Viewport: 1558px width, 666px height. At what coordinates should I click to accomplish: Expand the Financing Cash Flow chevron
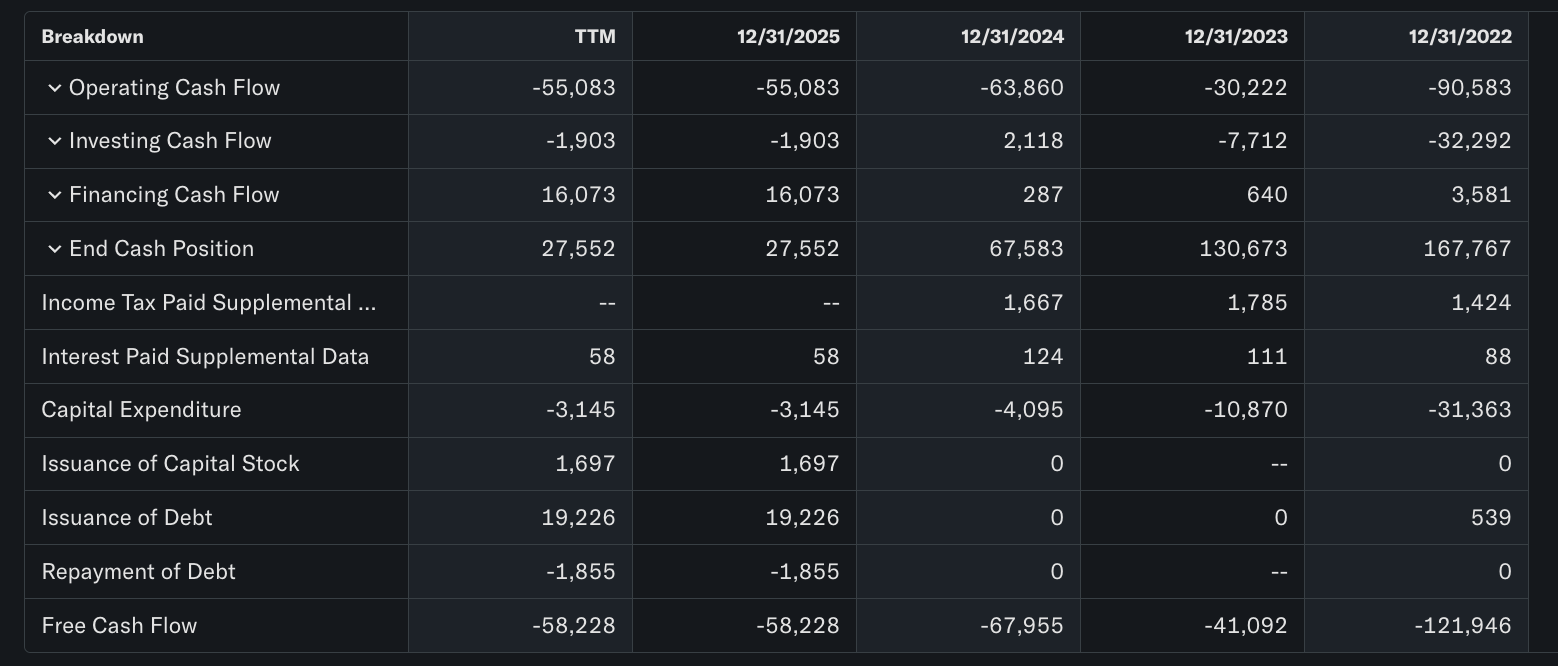point(56,194)
